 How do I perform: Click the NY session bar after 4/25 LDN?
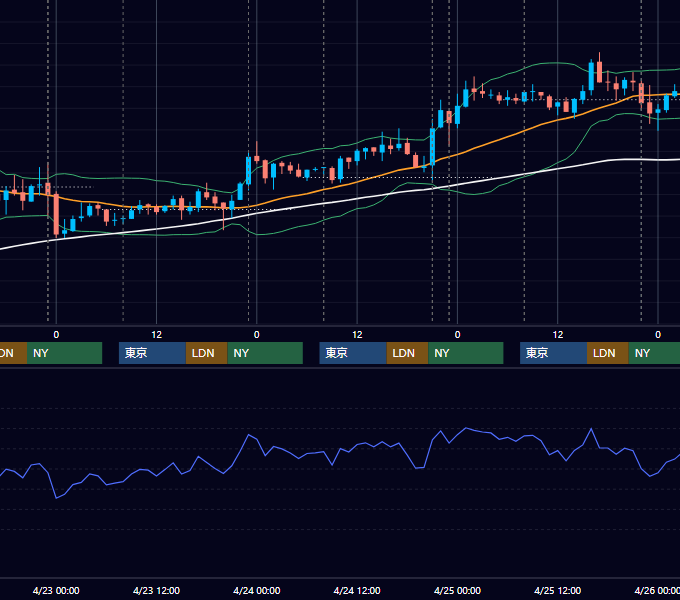tap(654, 353)
